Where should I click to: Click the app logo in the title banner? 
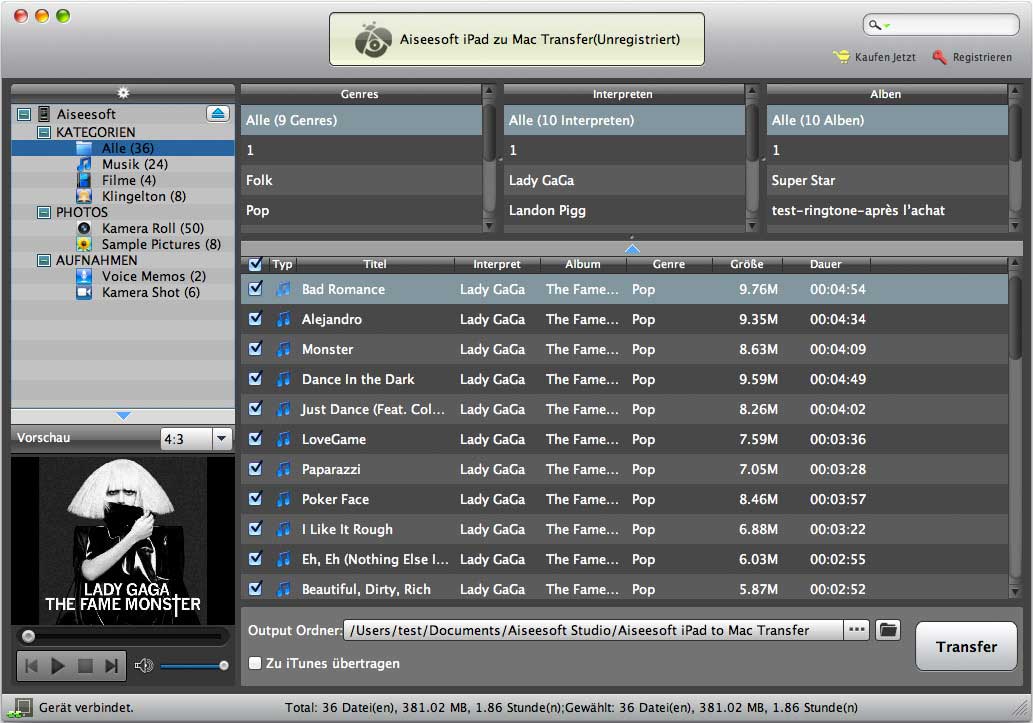click(x=373, y=40)
